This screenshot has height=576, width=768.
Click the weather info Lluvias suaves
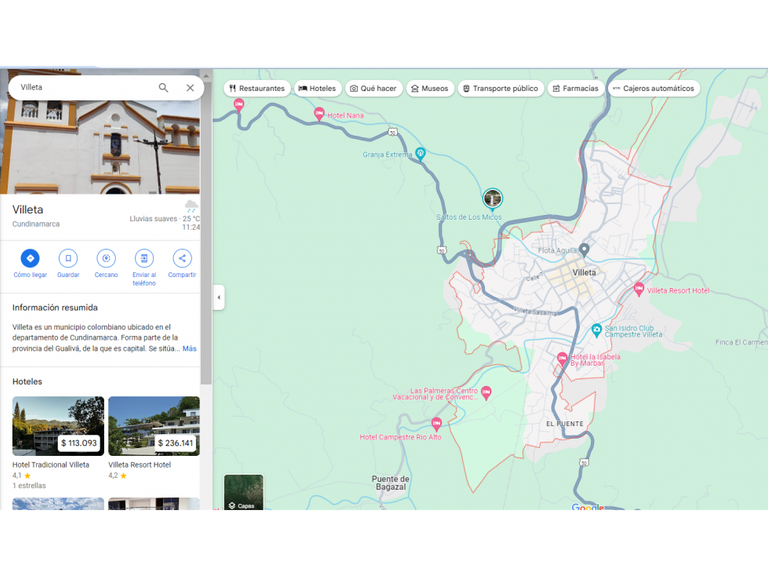click(164, 218)
